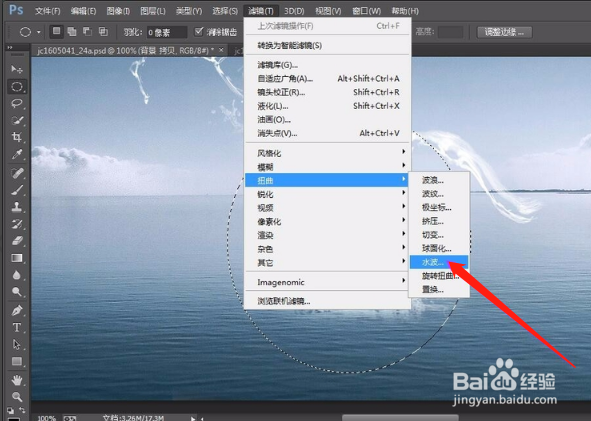Select the Rectangle shape tool
Viewport: 591px width, 421px height.
[x=17, y=361]
